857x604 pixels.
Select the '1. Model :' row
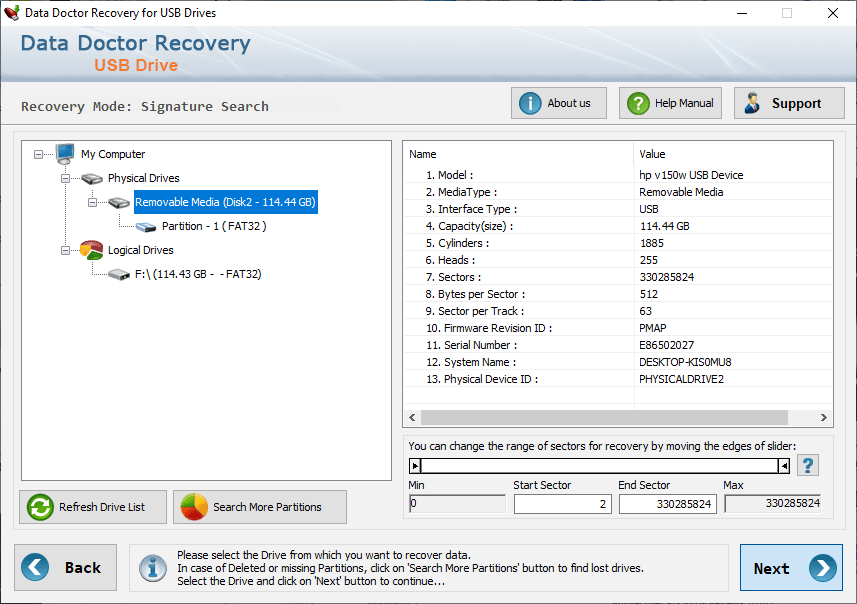pyautogui.click(x=618, y=175)
